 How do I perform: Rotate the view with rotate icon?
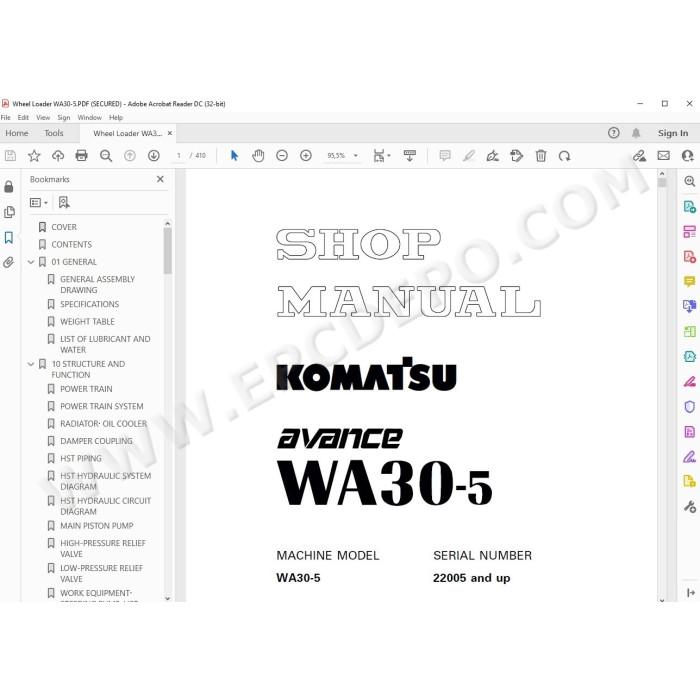(x=565, y=156)
